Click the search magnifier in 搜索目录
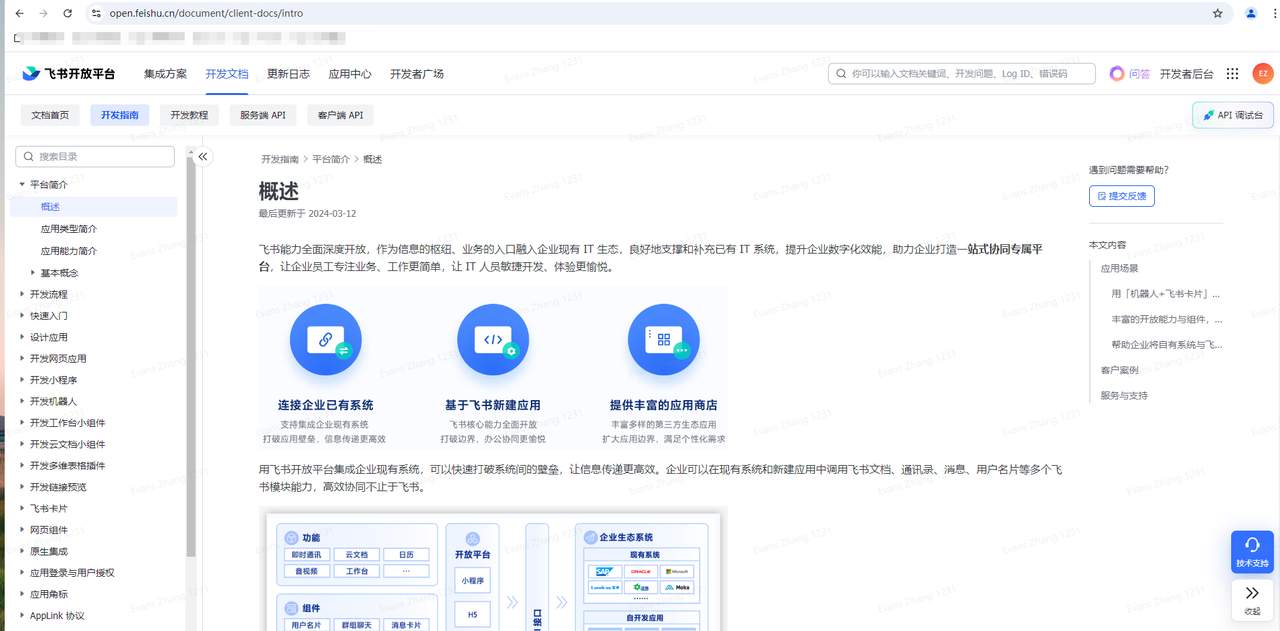This screenshot has height=631, width=1280. [x=28, y=157]
